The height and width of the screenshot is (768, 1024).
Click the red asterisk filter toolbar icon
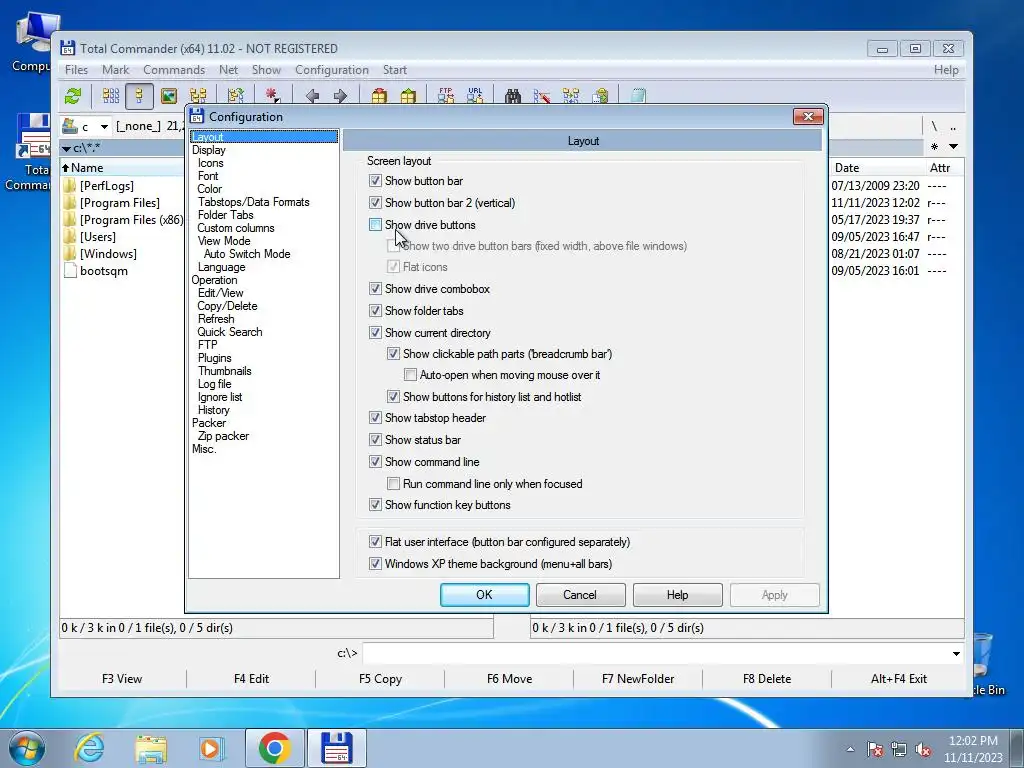pos(272,96)
